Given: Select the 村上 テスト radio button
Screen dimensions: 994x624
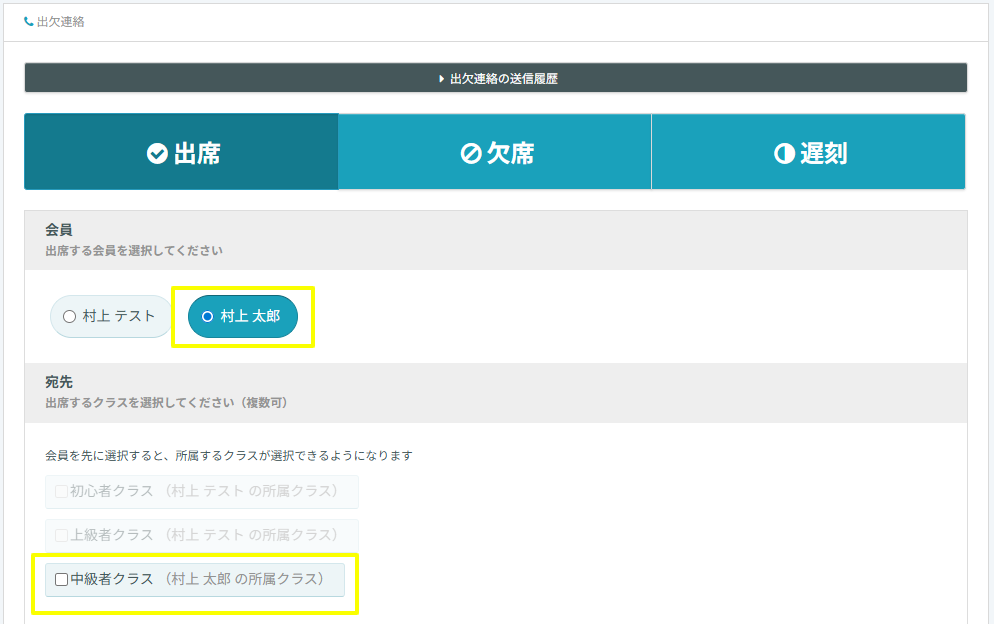Looking at the screenshot, I should [x=69, y=316].
